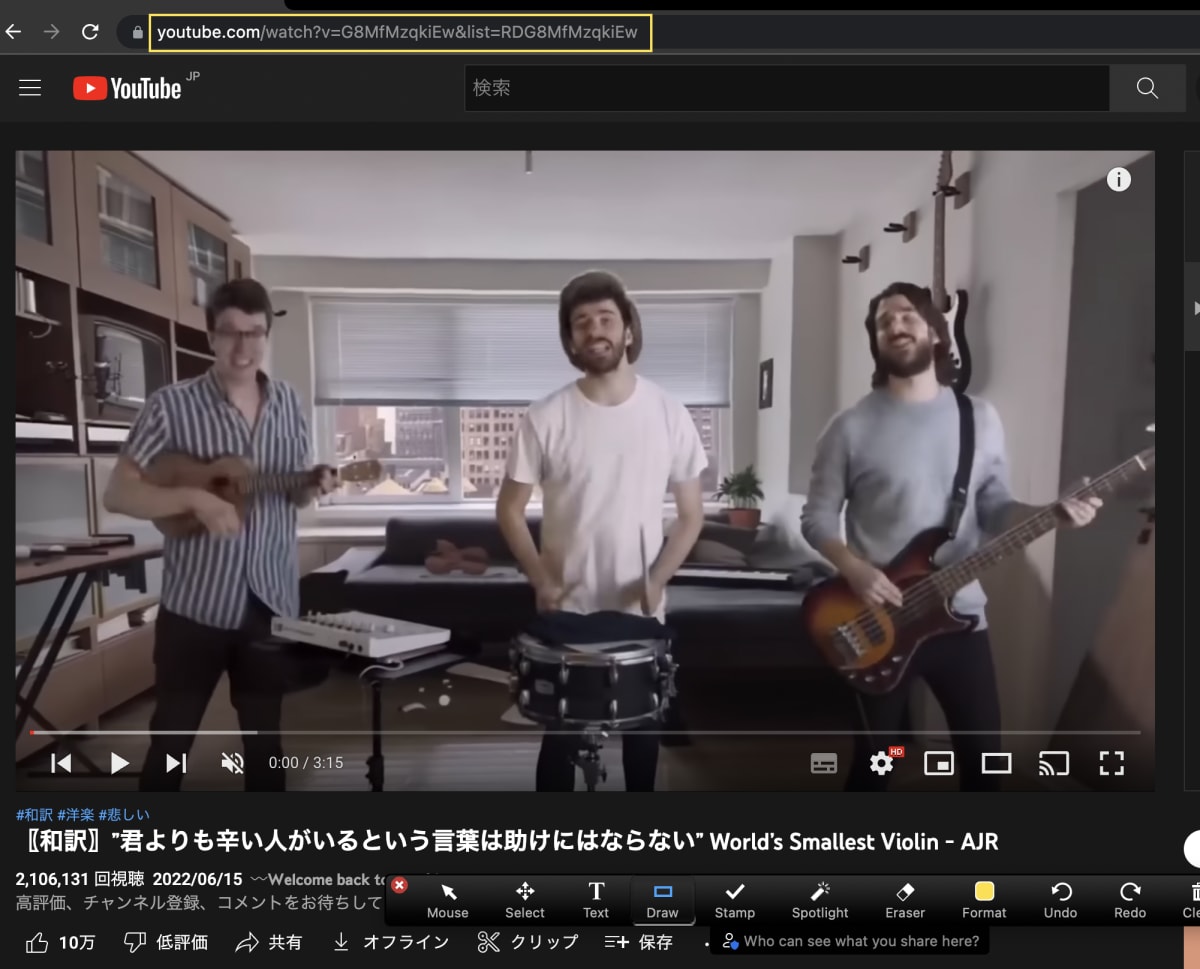Viewport: 1200px width, 969px height.
Task: Click the 2,106,131 回視聴 view count
Action: (79, 879)
